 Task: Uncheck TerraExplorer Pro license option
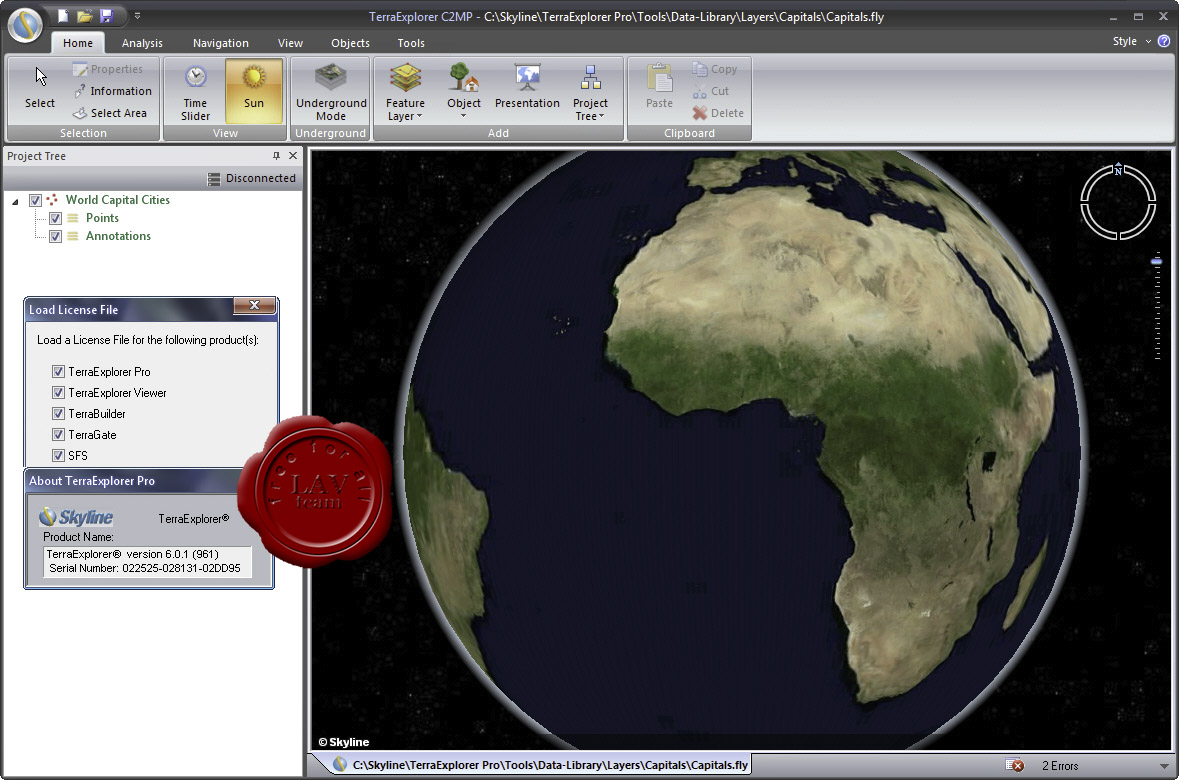tap(59, 372)
